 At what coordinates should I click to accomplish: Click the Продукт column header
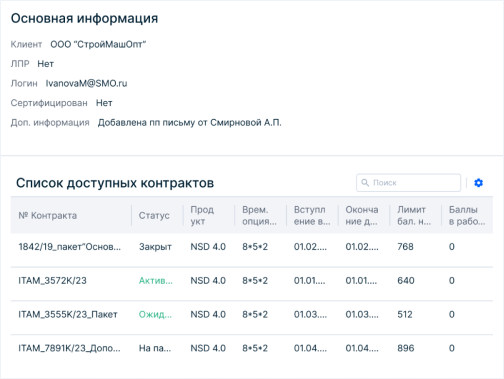202,215
